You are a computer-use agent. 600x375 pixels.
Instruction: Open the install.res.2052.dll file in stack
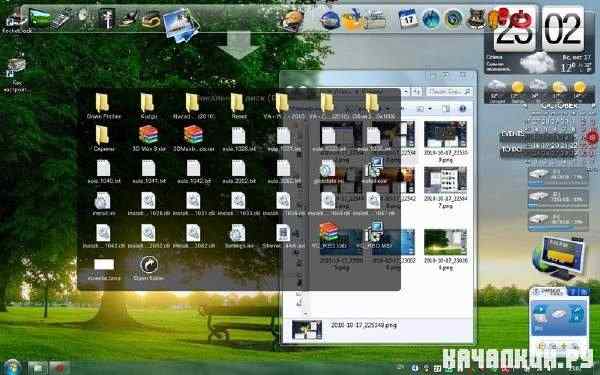click(x=148, y=236)
